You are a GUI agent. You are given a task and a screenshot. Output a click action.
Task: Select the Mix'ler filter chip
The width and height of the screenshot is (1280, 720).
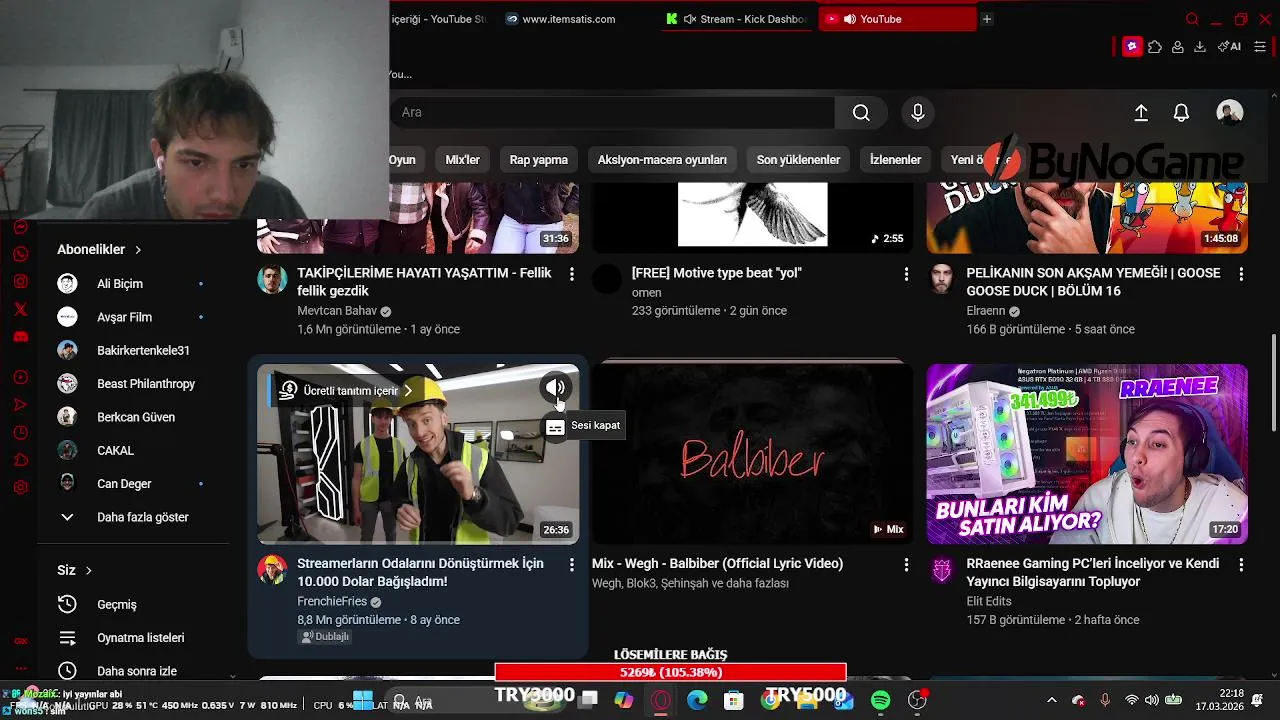462,160
